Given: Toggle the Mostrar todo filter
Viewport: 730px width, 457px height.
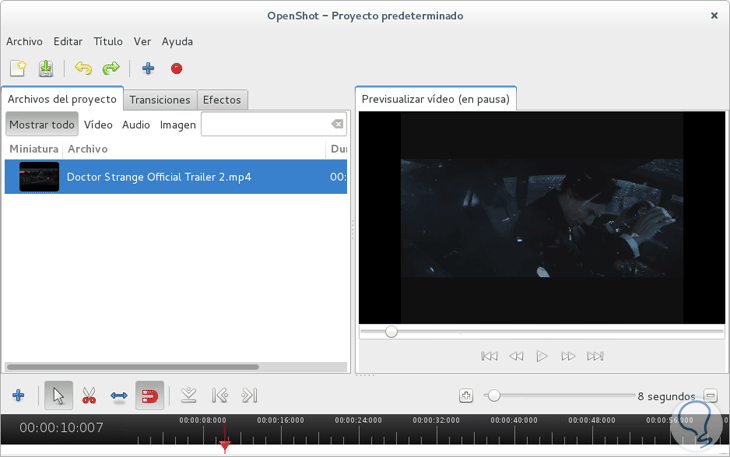Looking at the screenshot, I should tap(42, 124).
